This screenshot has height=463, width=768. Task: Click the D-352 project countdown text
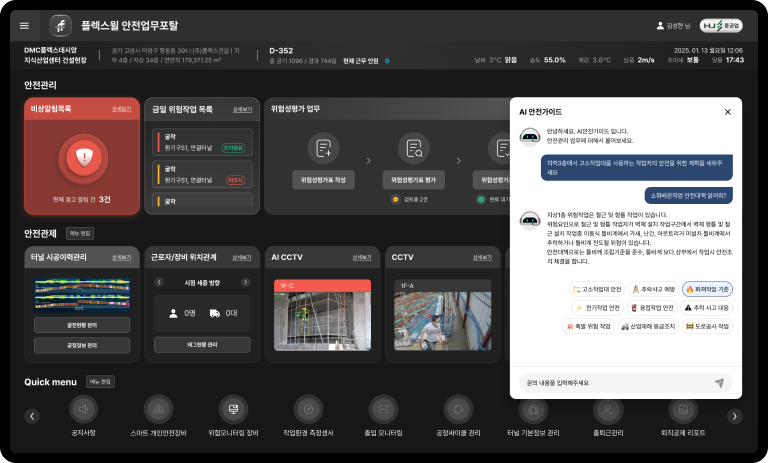281,50
